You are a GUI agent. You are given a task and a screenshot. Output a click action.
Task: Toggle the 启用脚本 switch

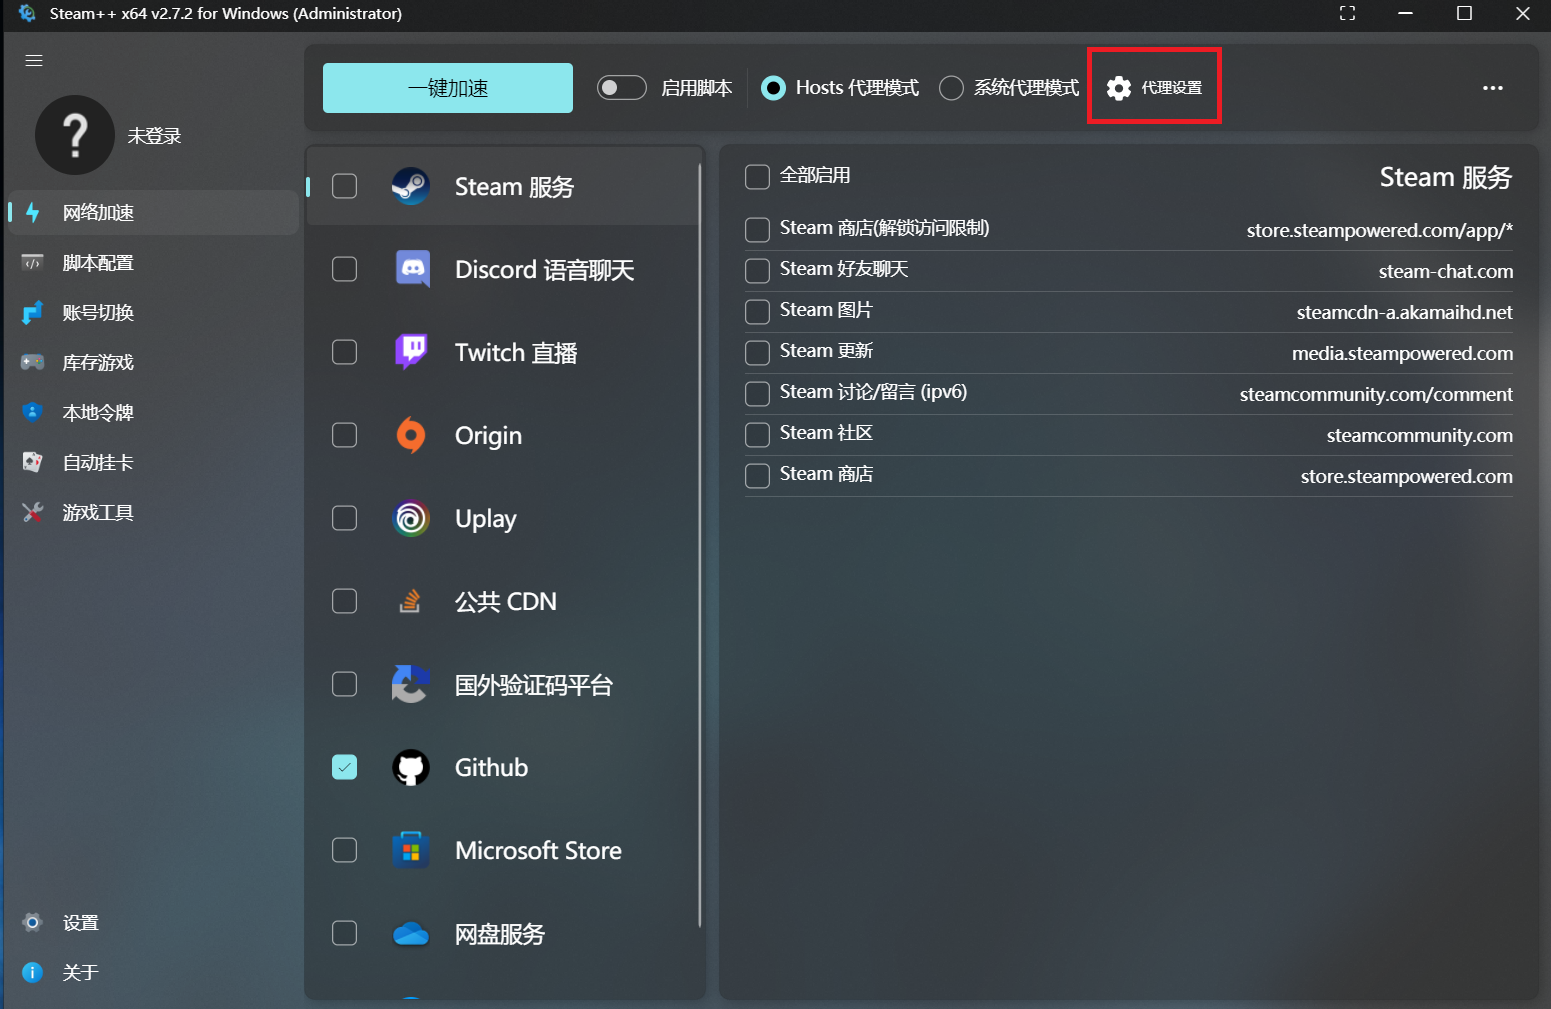click(x=621, y=88)
